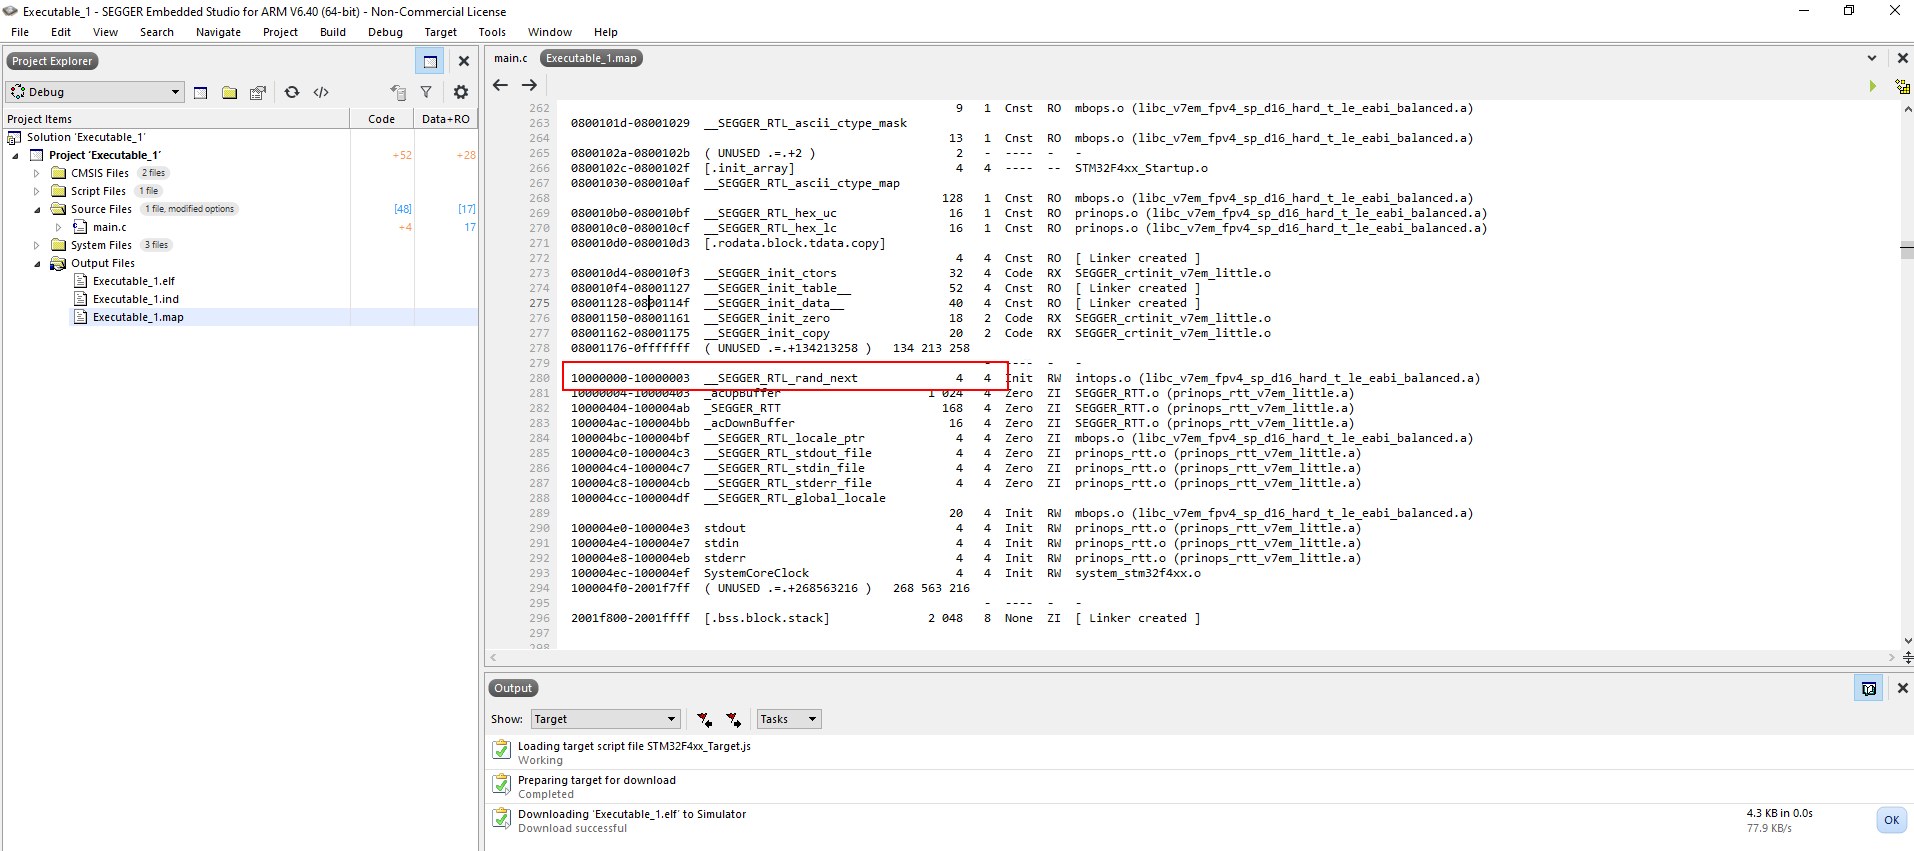Viewport: 1914px width, 851px height.
Task: Navigate back with the left arrow
Action: (501, 85)
